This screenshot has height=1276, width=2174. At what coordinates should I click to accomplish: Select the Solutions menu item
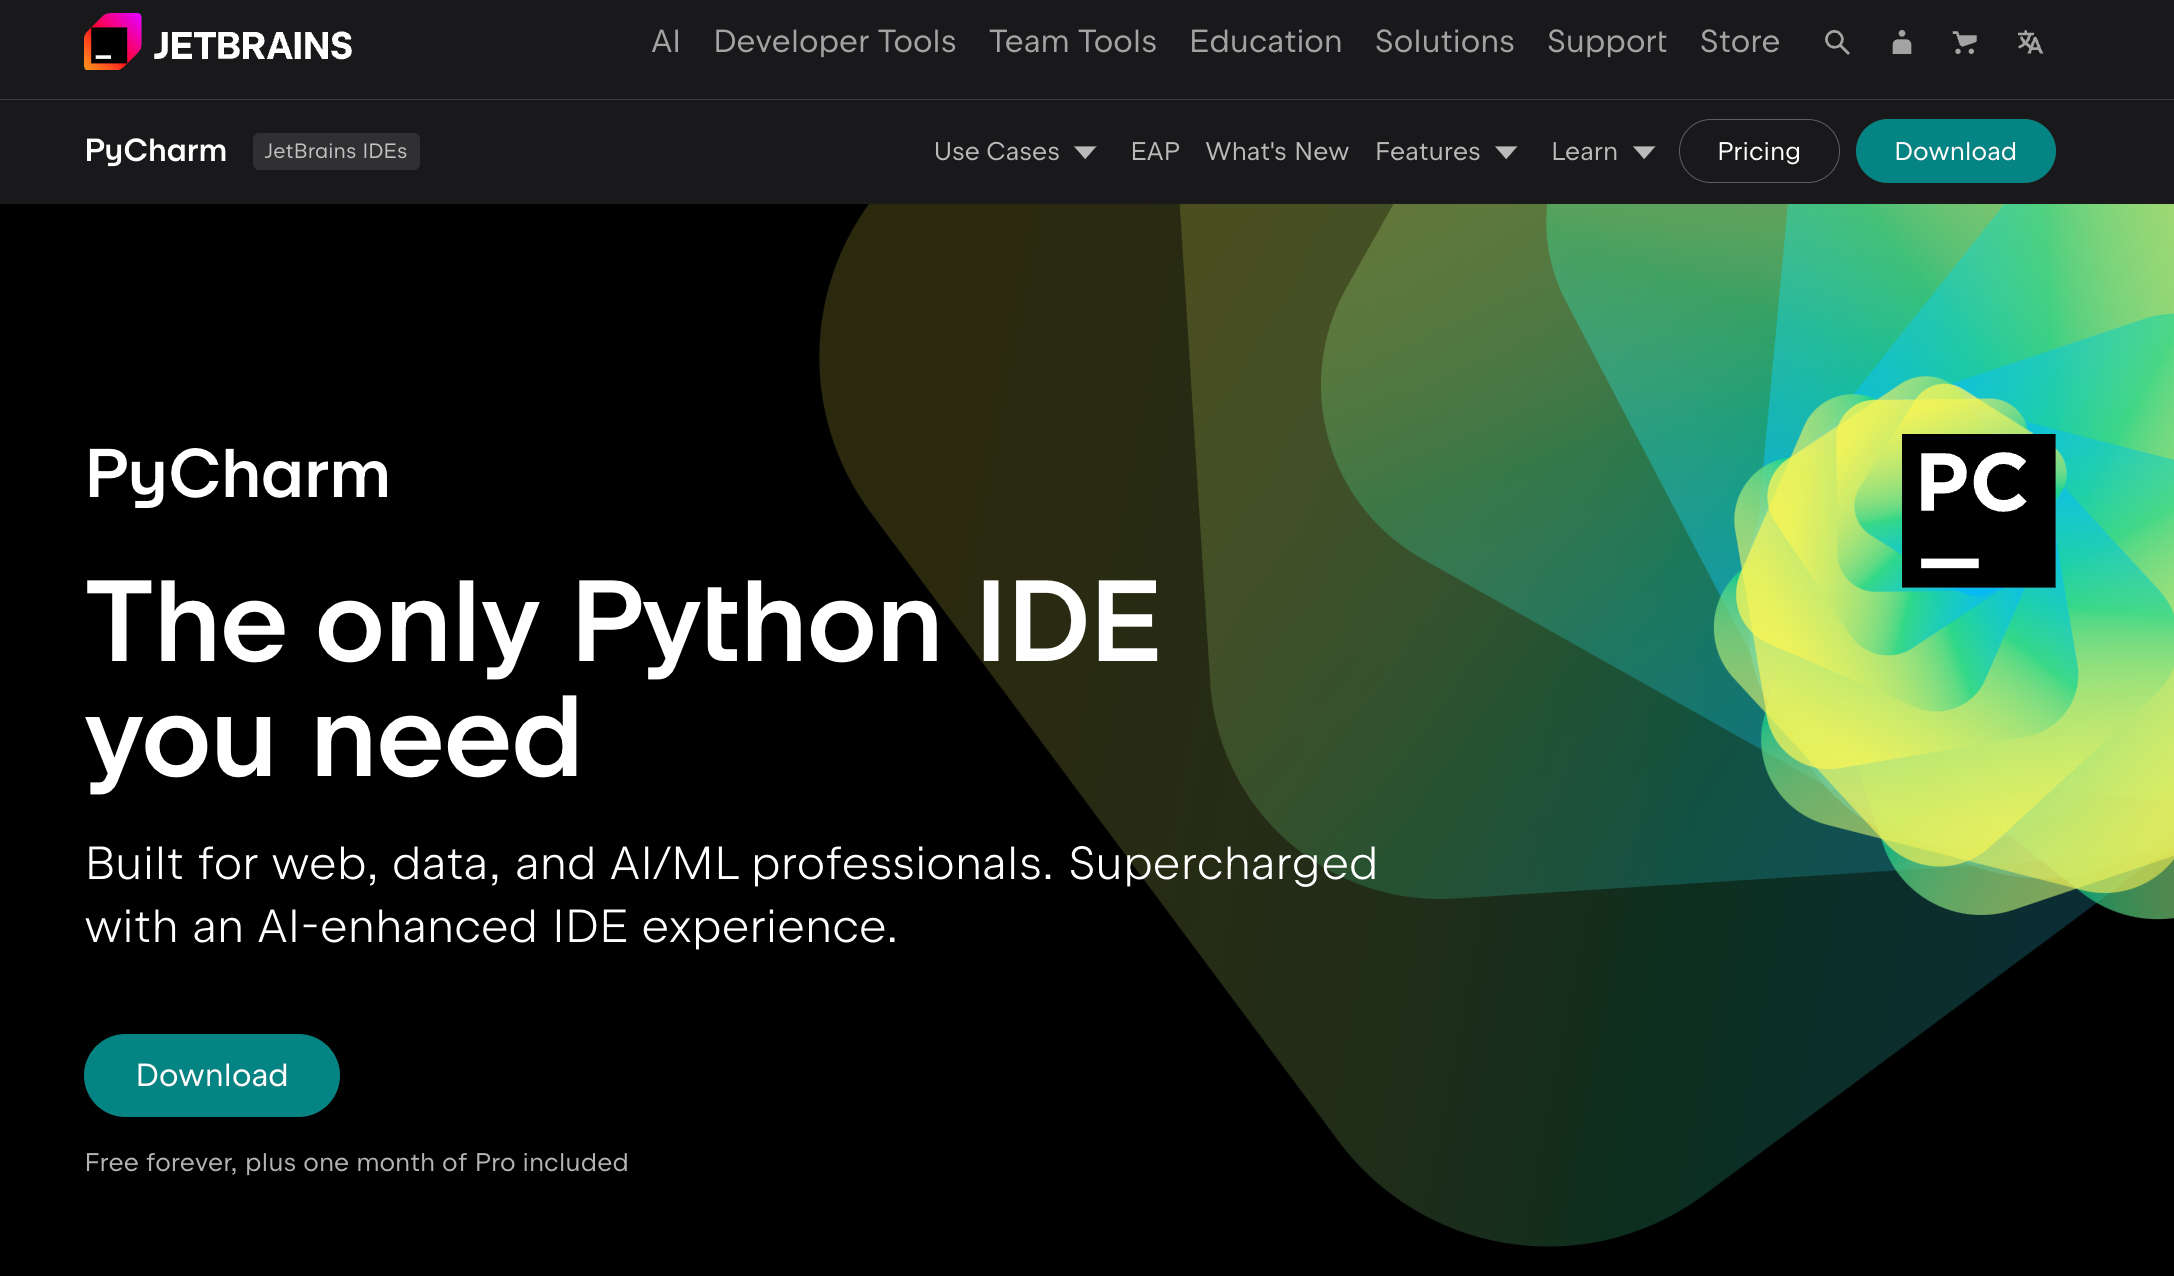click(x=1444, y=42)
